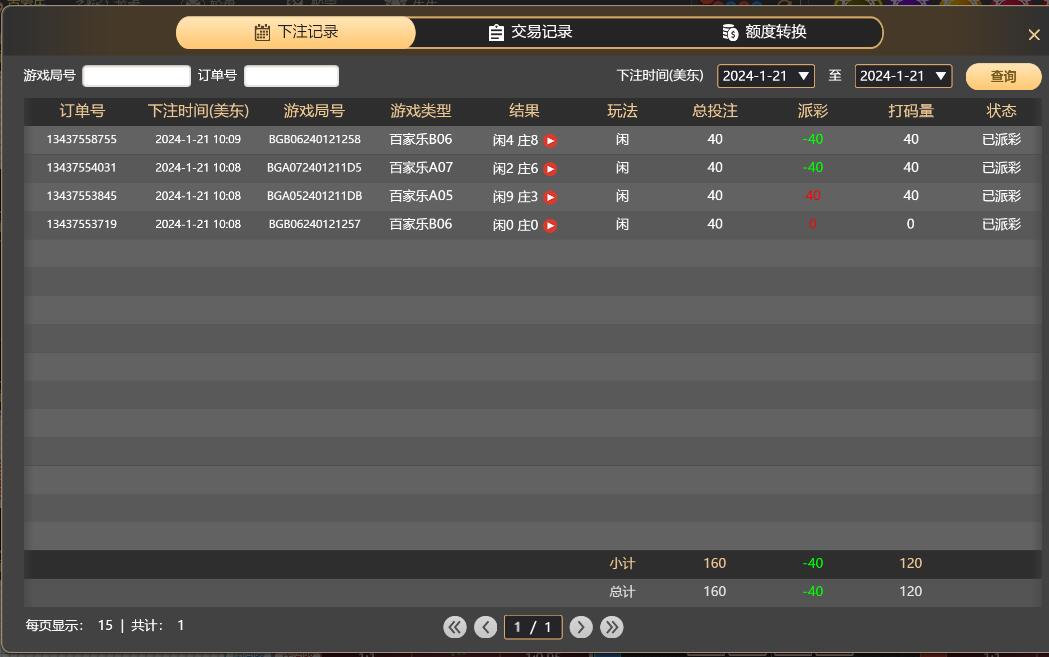Select order number 13437553719
1049x657 pixels.
point(82,224)
